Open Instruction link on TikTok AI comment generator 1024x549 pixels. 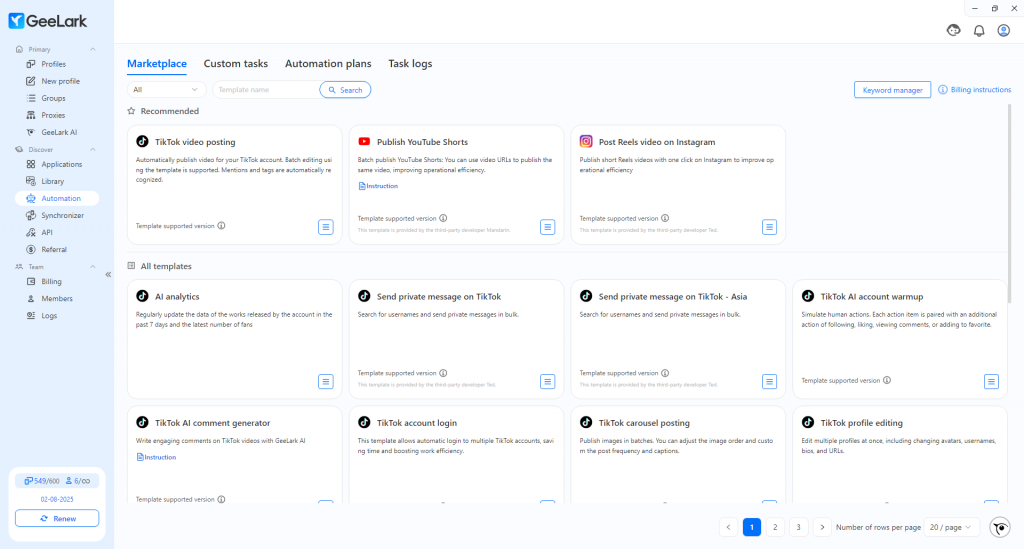click(x=156, y=457)
